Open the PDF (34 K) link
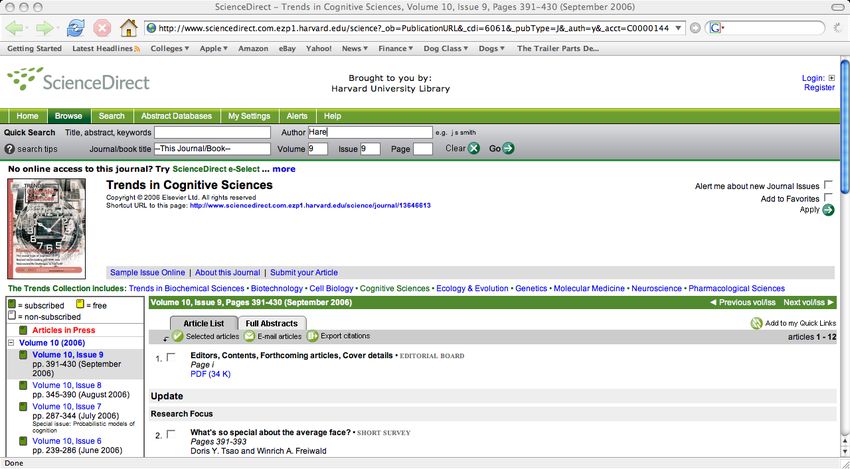850x469 pixels. (x=210, y=374)
